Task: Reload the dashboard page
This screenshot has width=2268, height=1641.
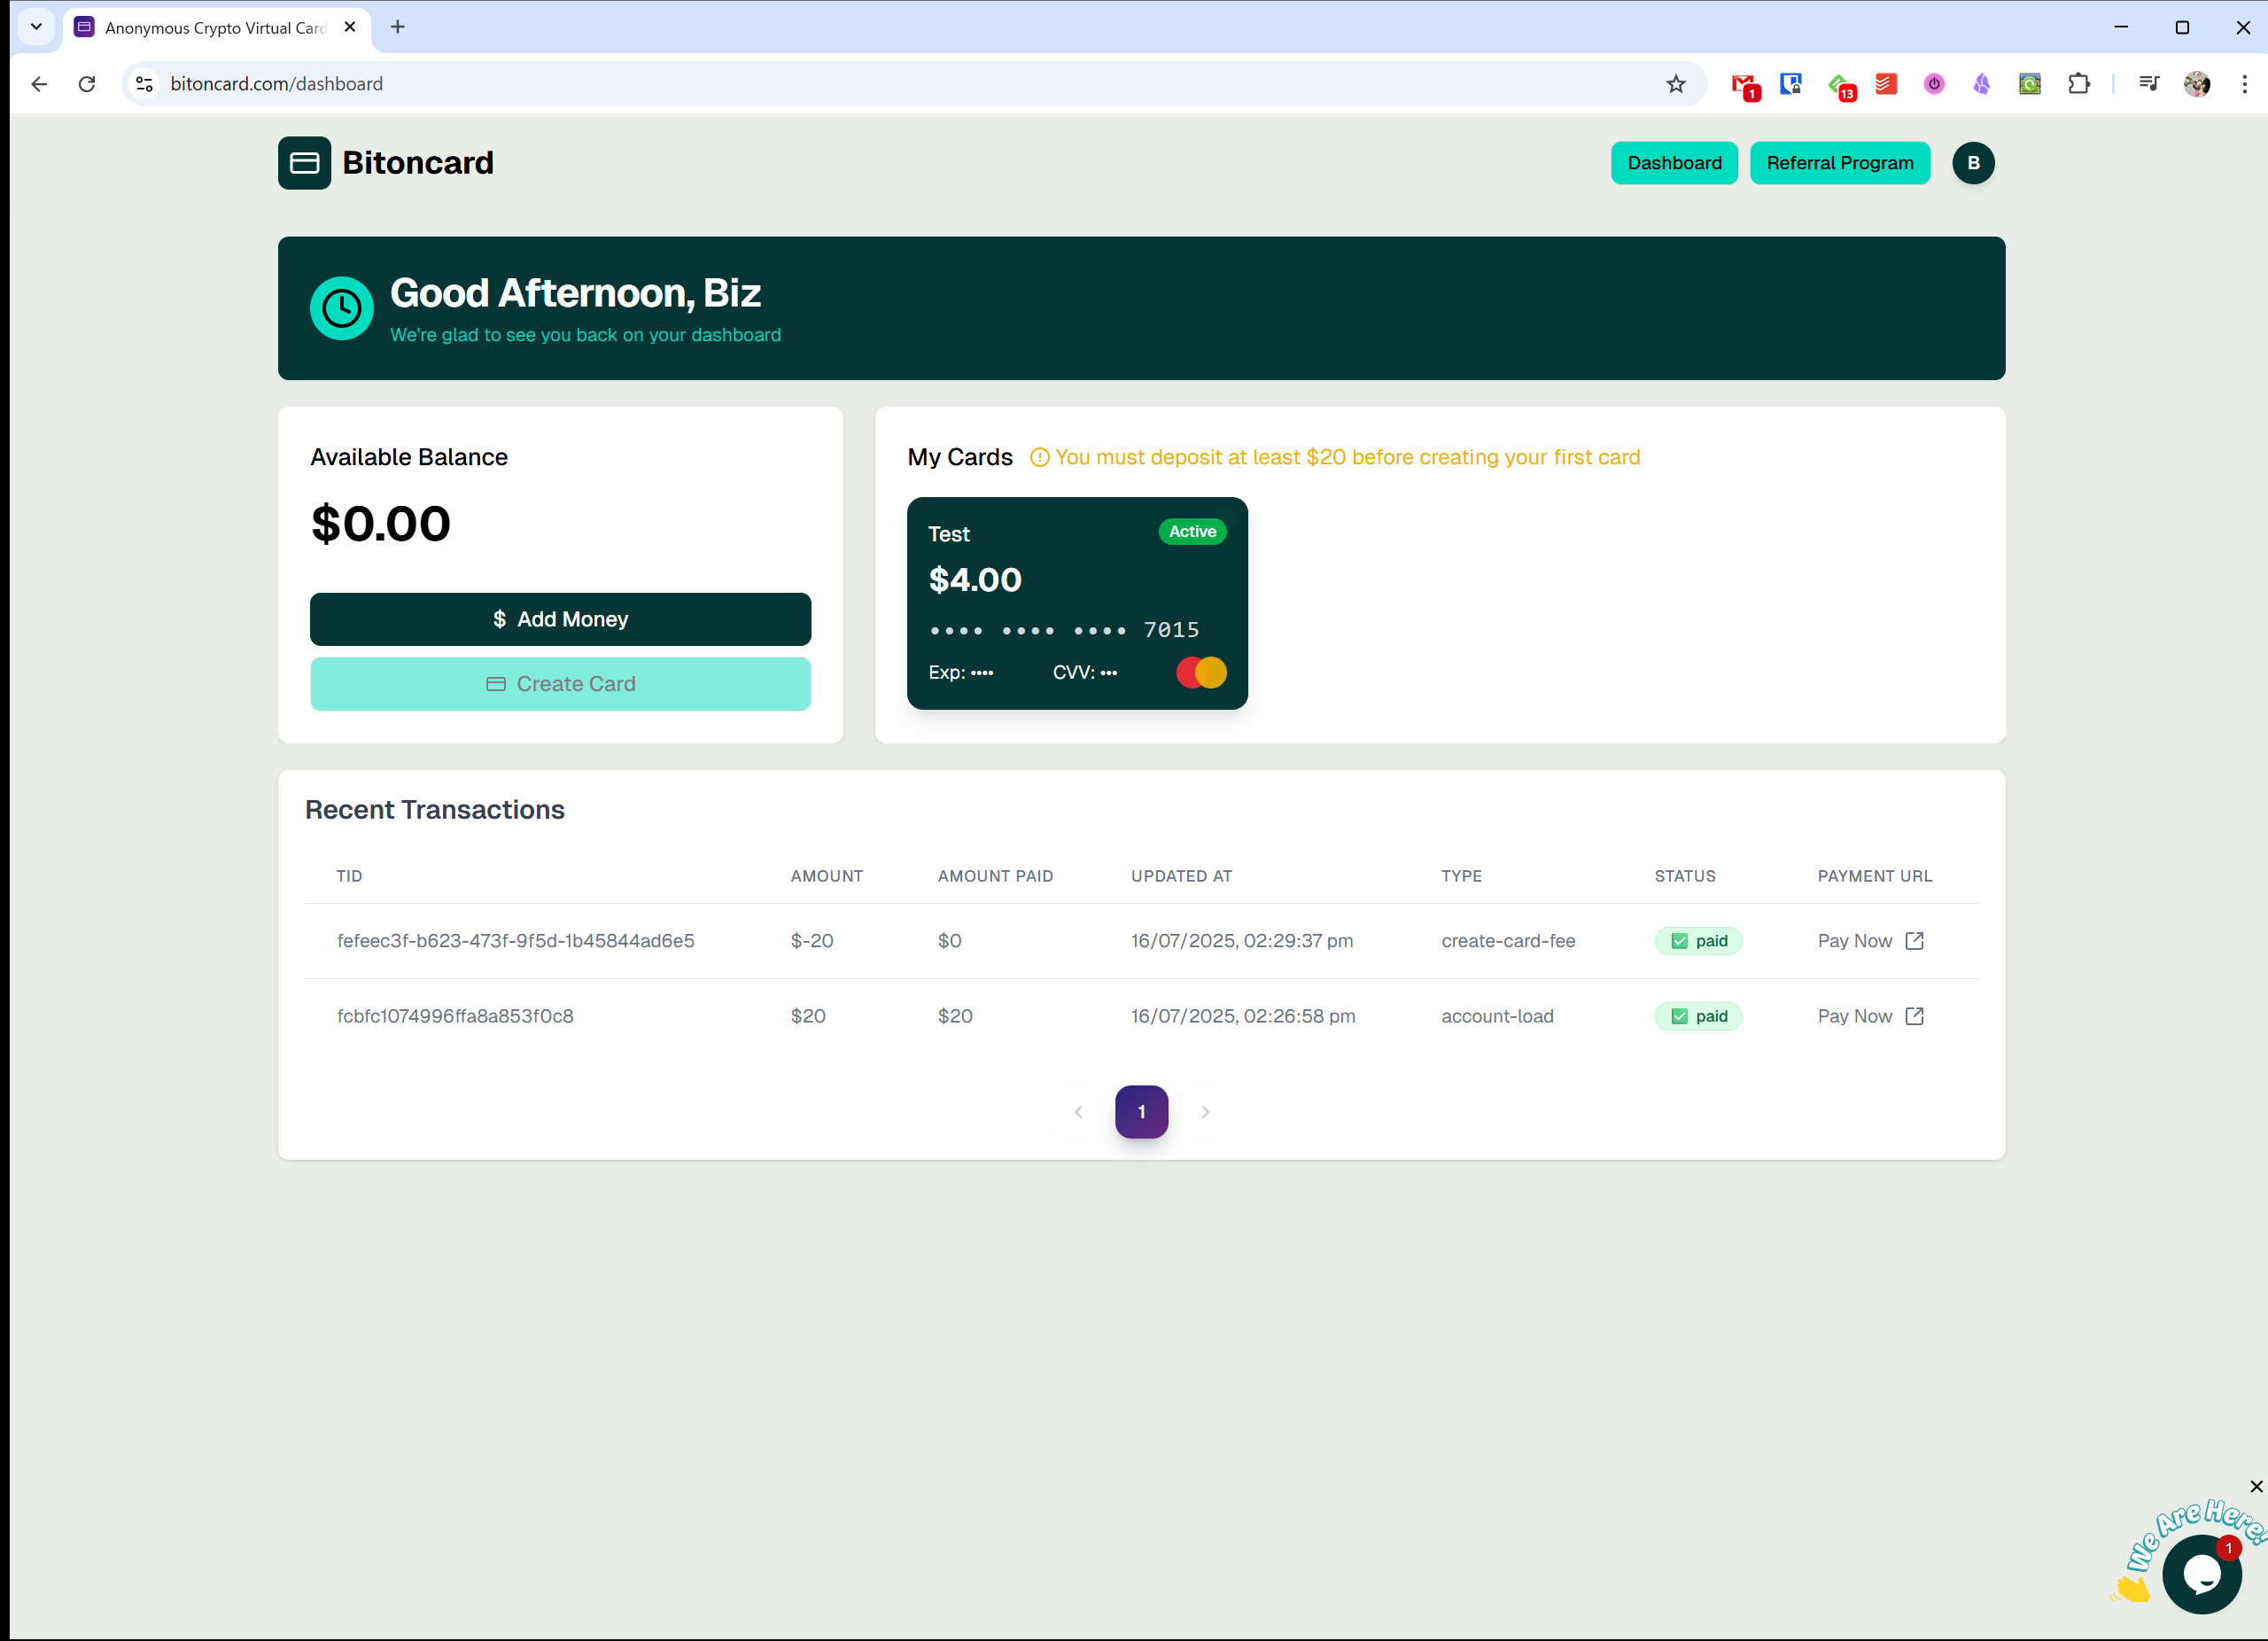Action: pos(87,84)
